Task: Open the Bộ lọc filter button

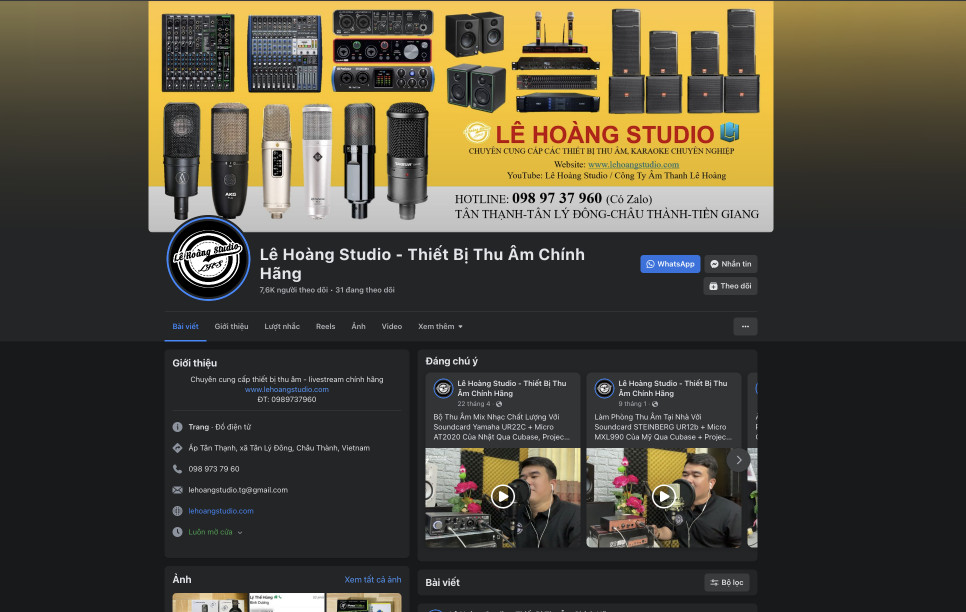Action: click(727, 582)
